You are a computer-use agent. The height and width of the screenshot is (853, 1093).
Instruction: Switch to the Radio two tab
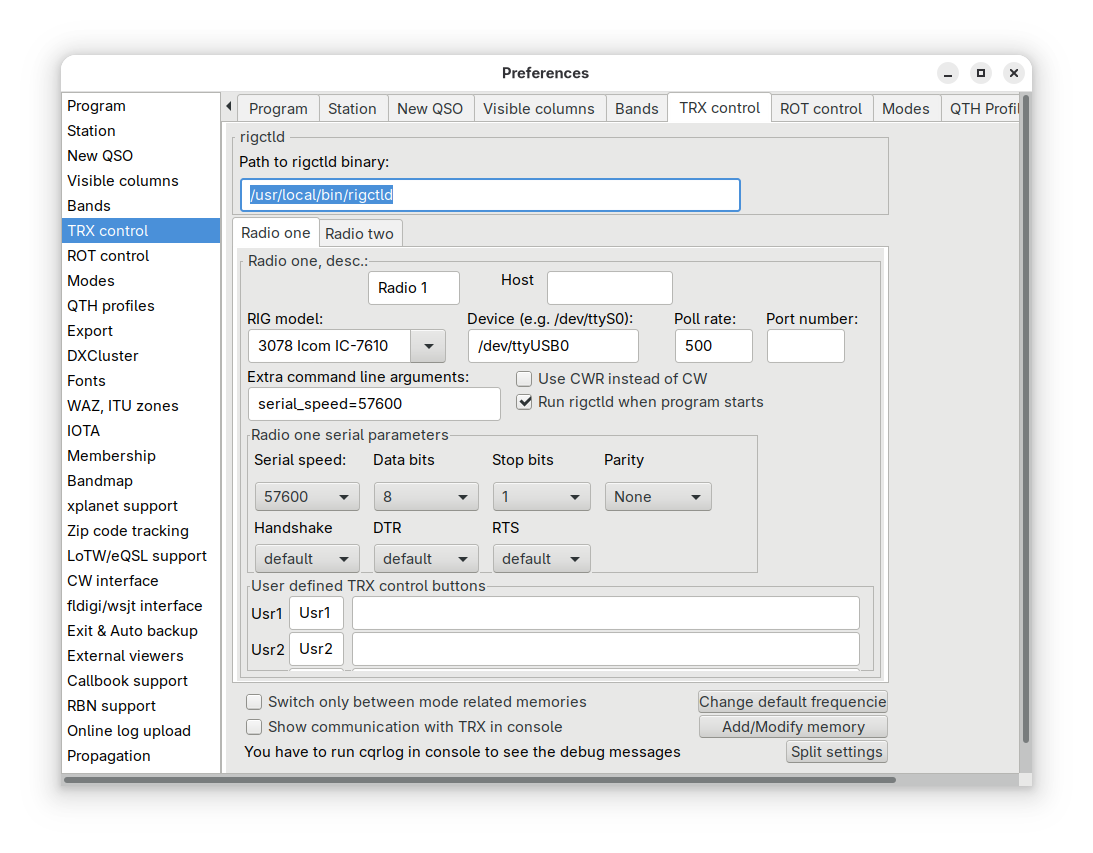coord(359,233)
